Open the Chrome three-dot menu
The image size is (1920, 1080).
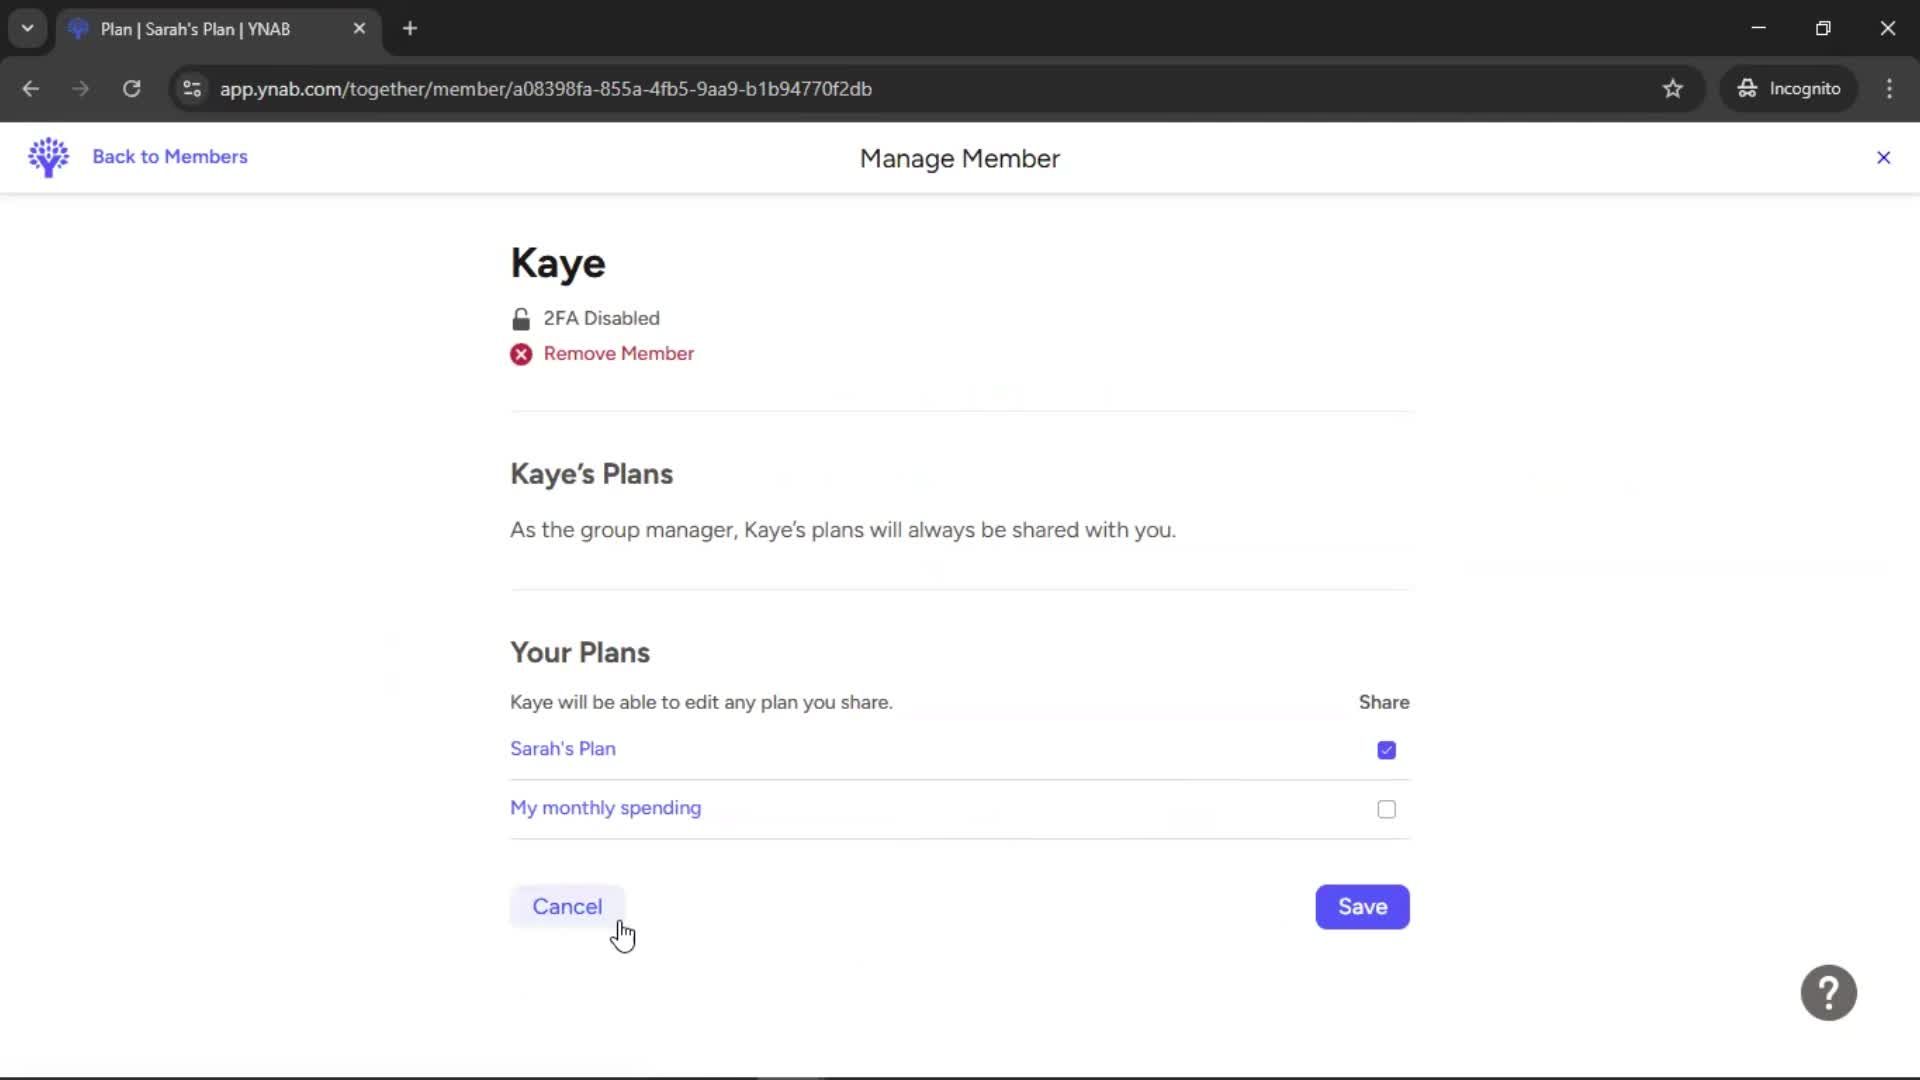click(x=1889, y=88)
